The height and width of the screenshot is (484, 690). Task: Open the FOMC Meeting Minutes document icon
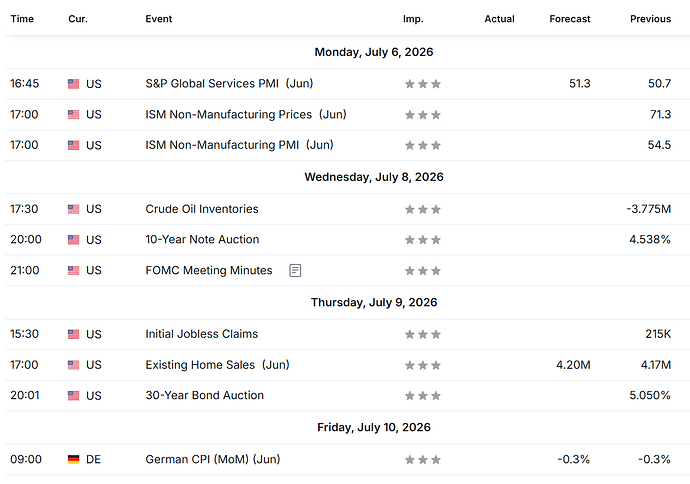pos(295,270)
